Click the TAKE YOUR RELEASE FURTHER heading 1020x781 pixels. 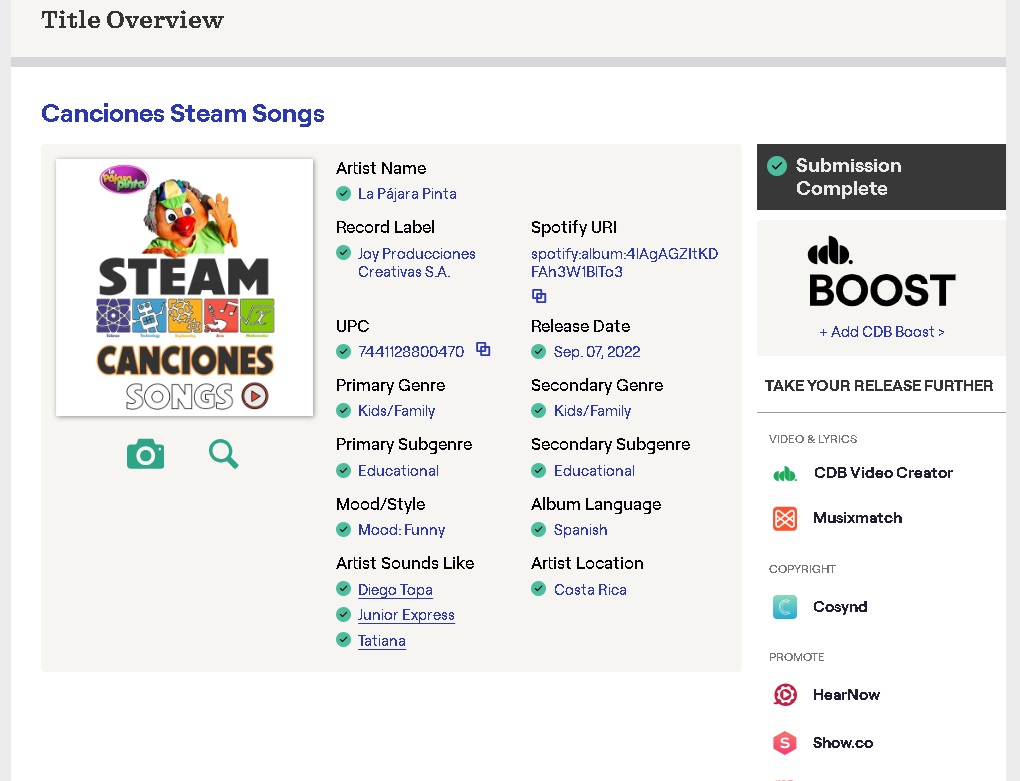(x=879, y=386)
